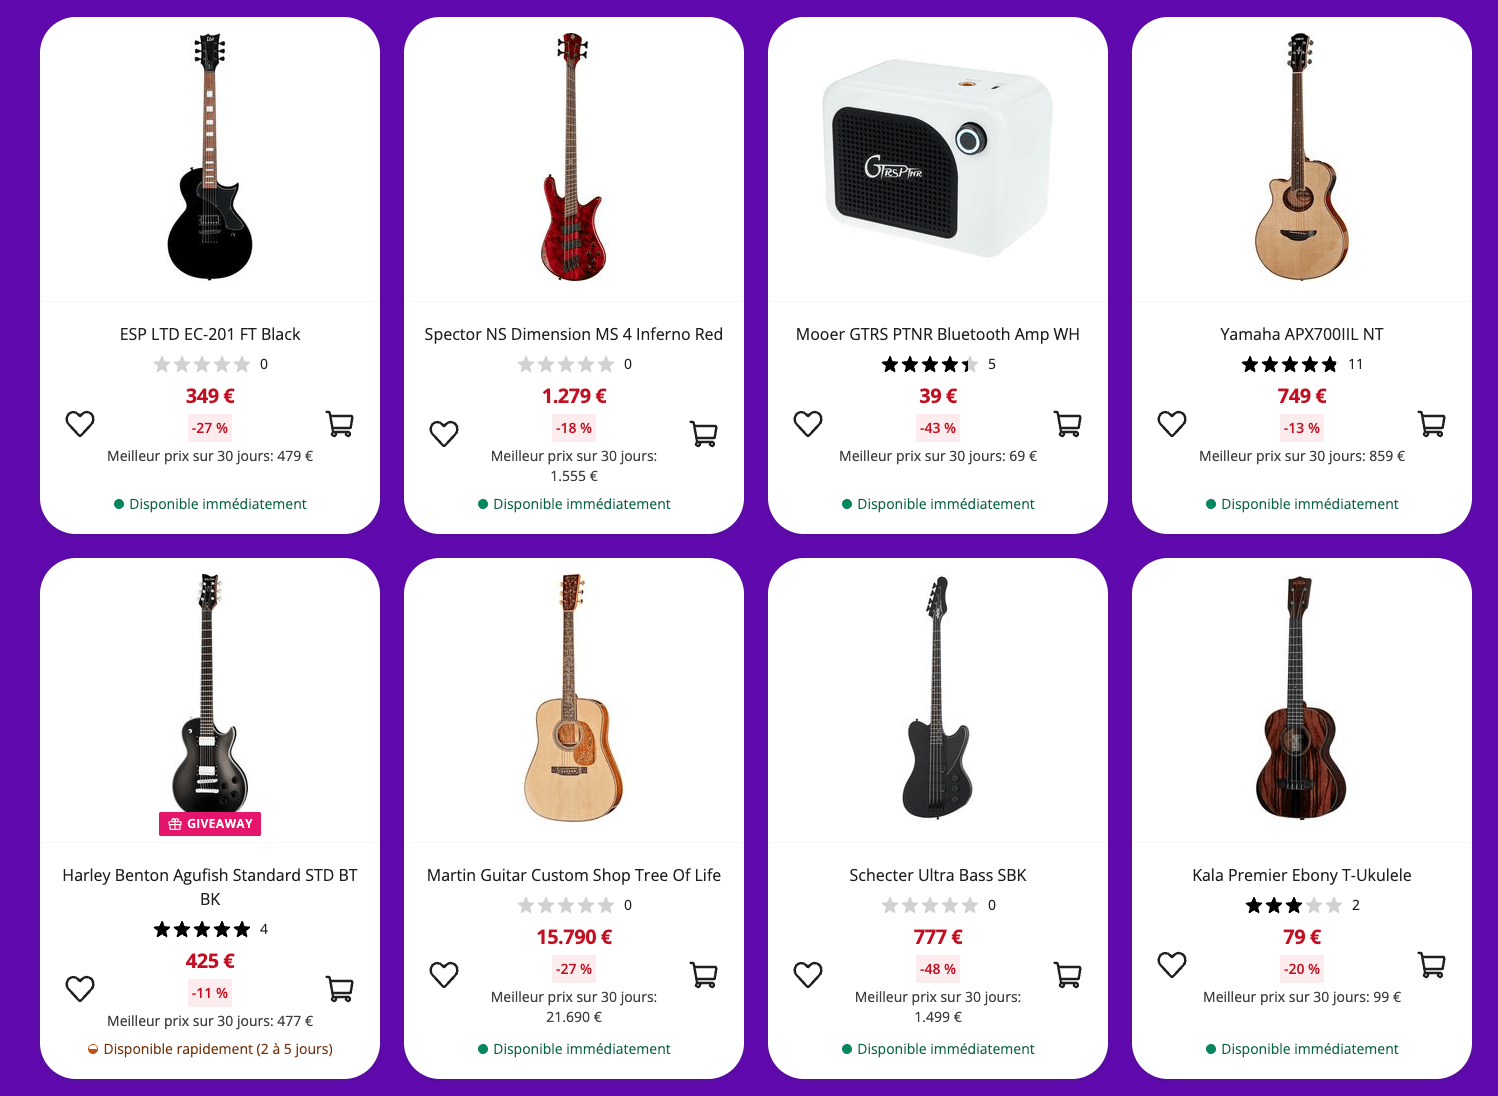The height and width of the screenshot is (1096, 1498).
Task: Add the Martin Custom Shop guitar to cart
Action: tap(704, 973)
